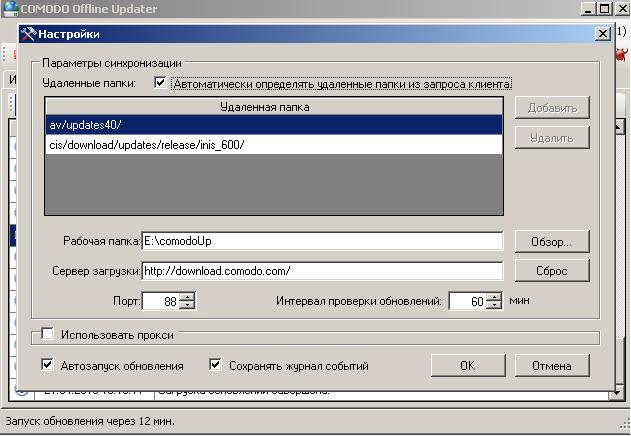631x436 pixels.
Task: Decrease update check interval with down arrow
Action: tap(494, 305)
